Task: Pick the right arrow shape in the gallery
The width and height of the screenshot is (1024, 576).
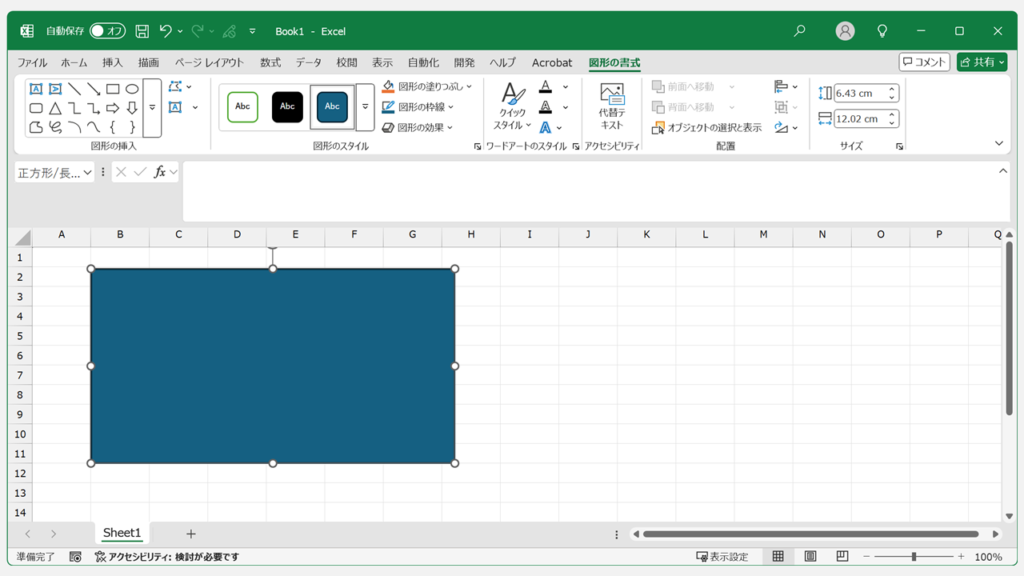Action: tap(113, 107)
